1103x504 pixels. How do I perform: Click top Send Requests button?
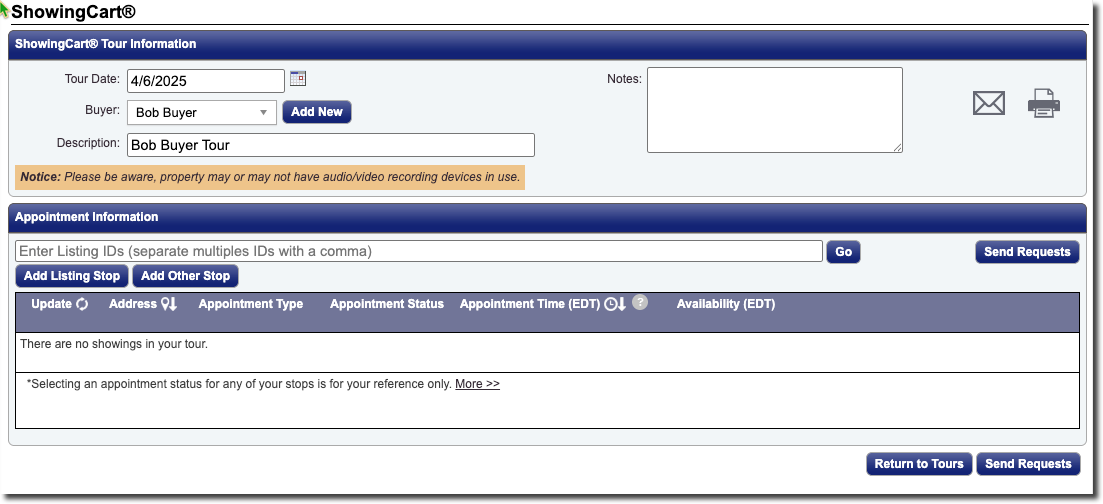[1027, 252]
